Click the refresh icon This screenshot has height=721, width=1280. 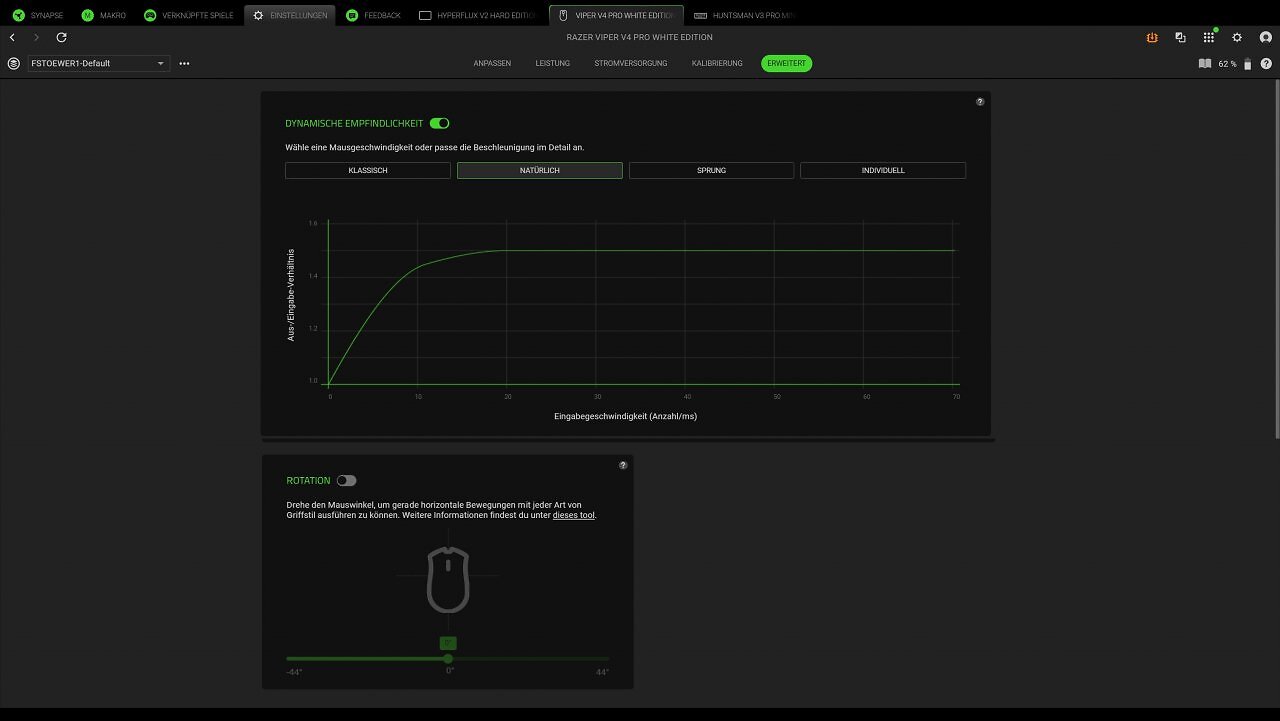tap(61, 37)
